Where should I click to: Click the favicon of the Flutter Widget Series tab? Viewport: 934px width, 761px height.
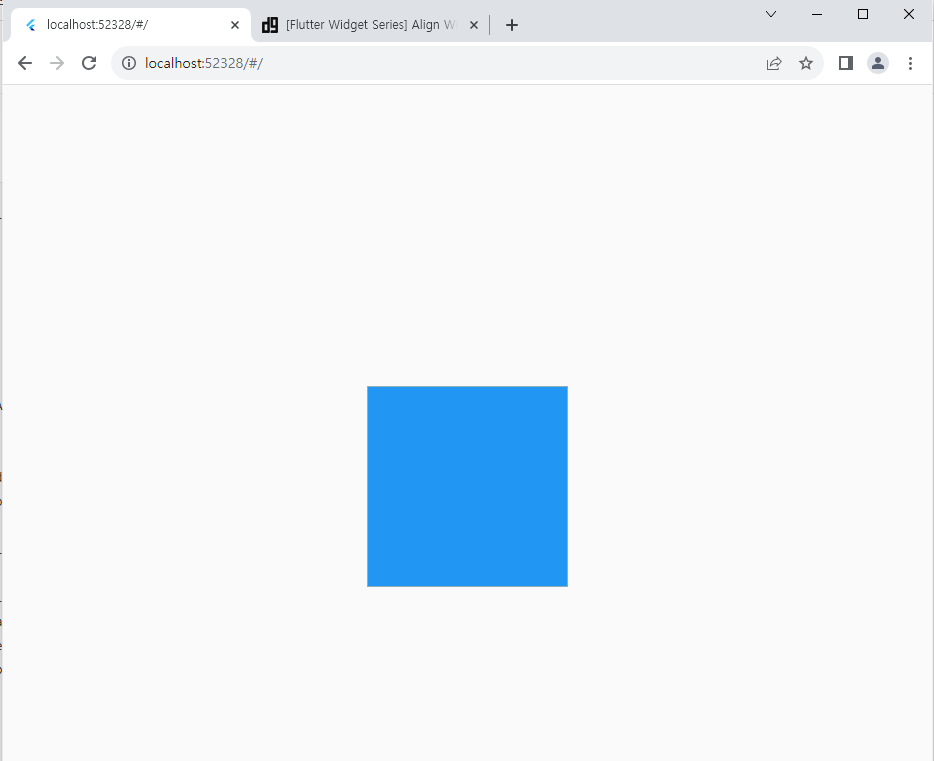(x=270, y=25)
